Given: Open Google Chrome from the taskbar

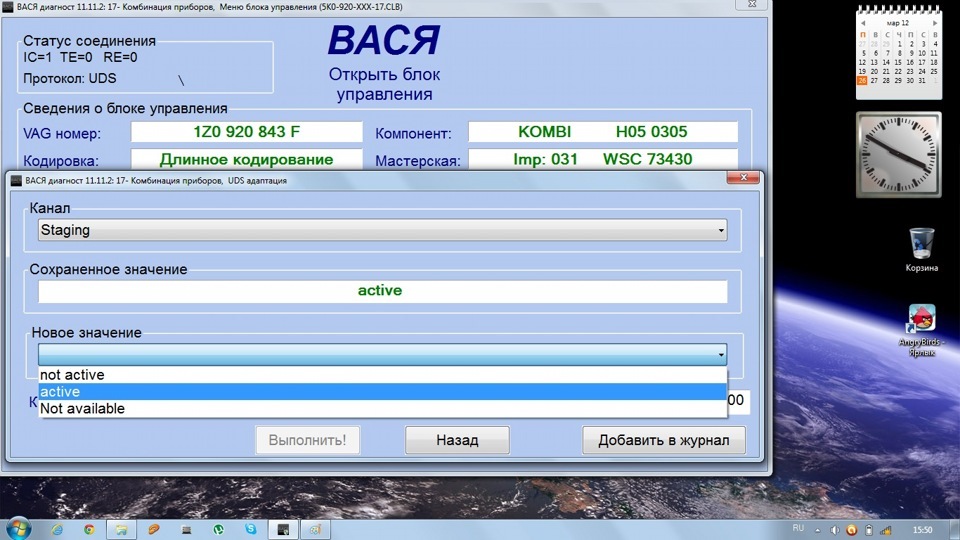Looking at the screenshot, I should tap(89, 530).
